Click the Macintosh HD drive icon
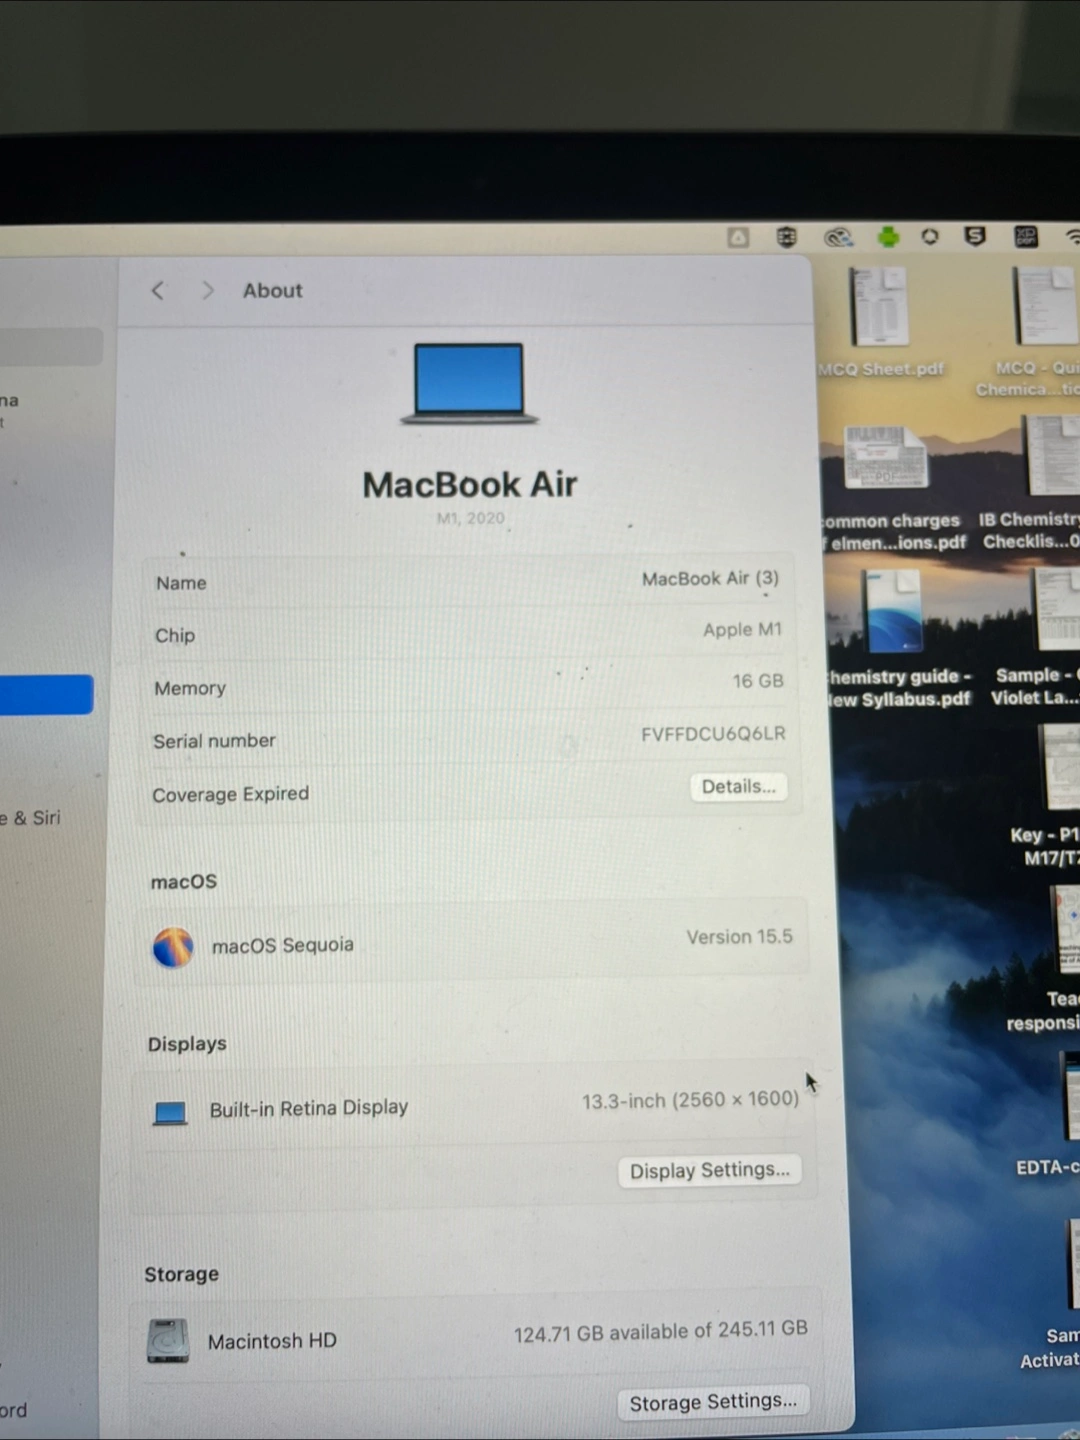Image resolution: width=1080 pixels, height=1440 pixels. click(168, 1341)
